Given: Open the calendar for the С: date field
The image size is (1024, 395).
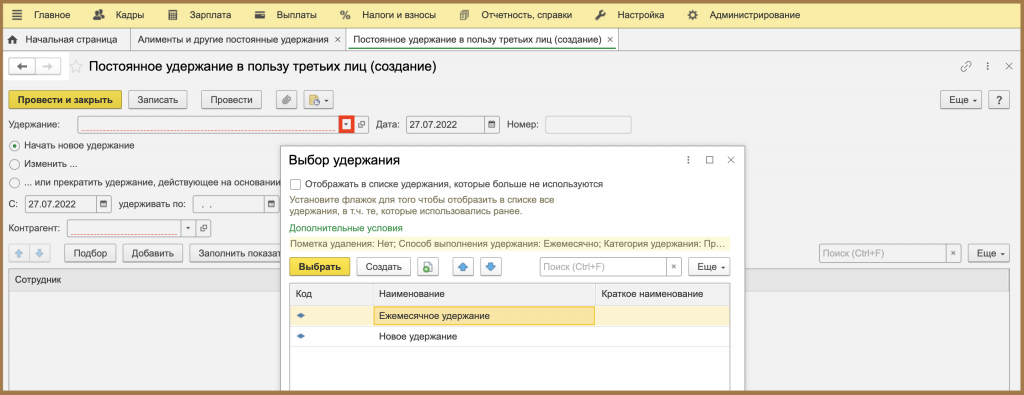Looking at the screenshot, I should pyautogui.click(x=104, y=204).
